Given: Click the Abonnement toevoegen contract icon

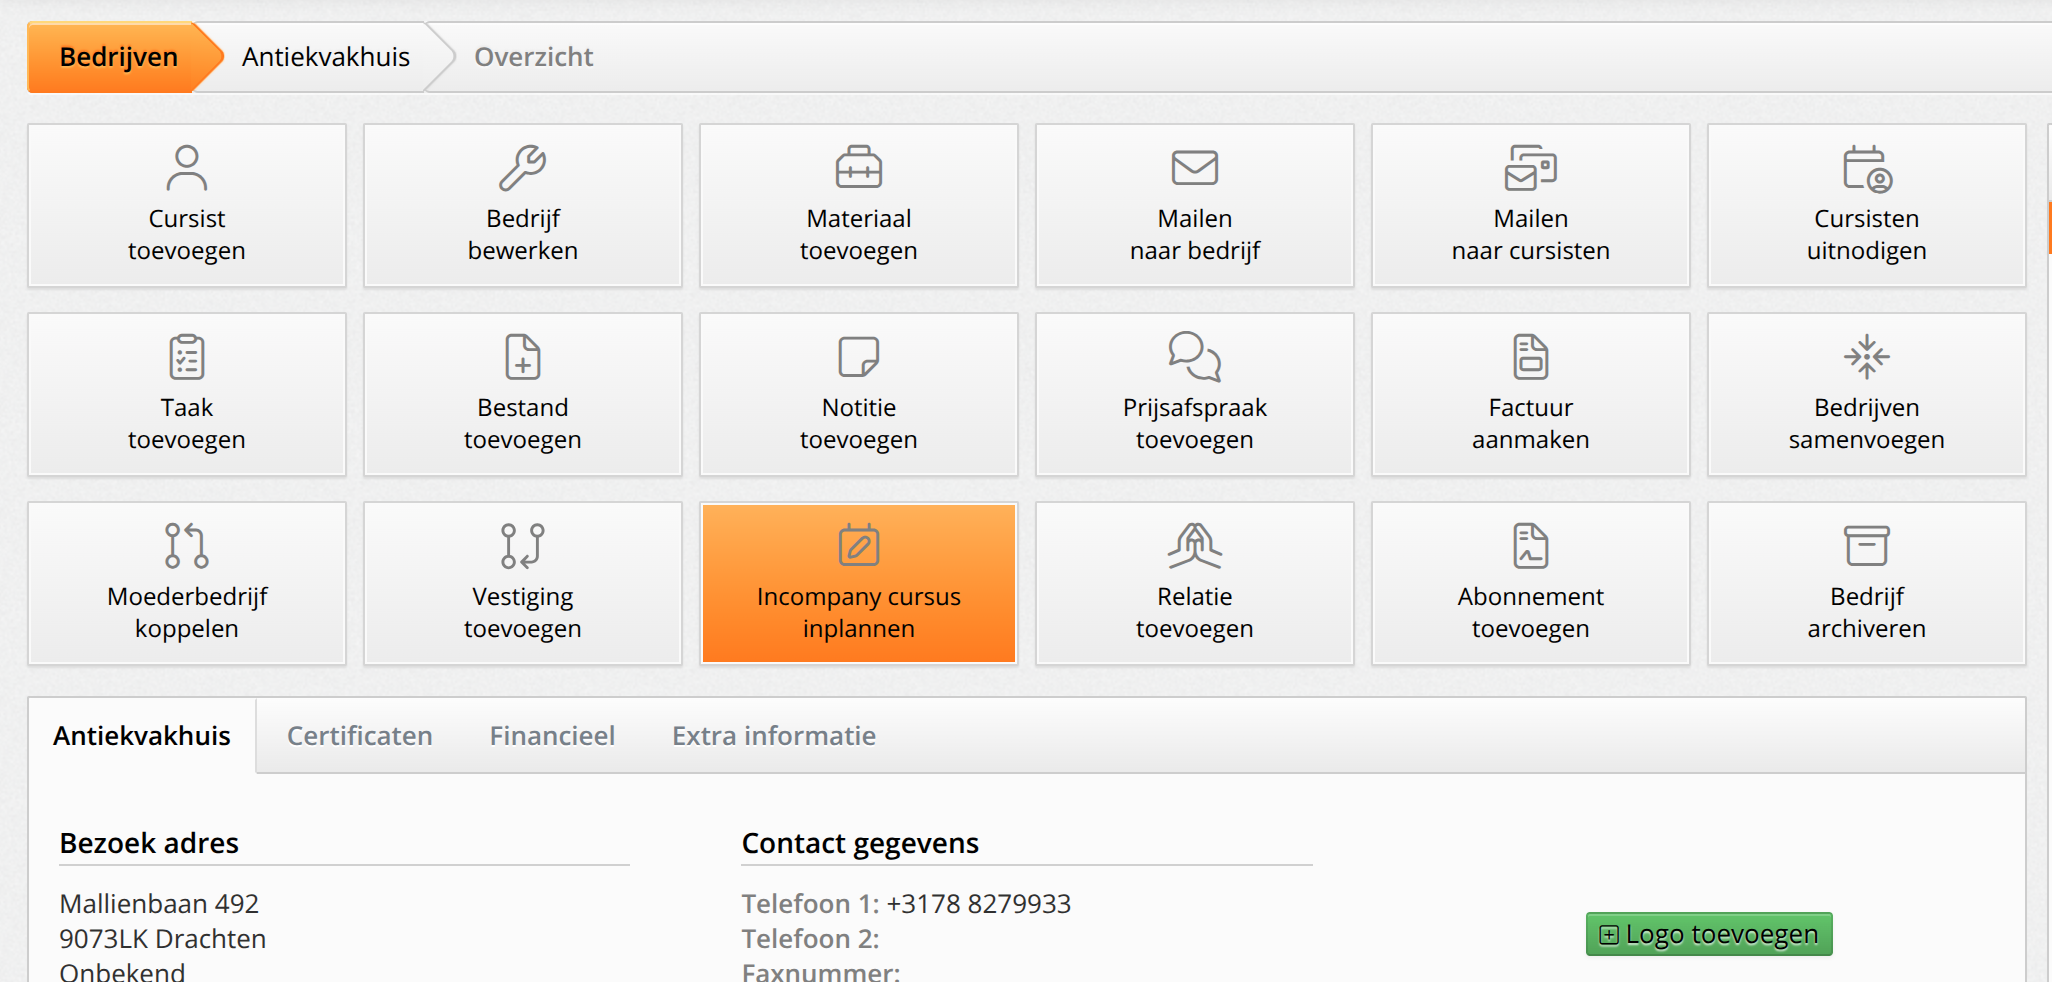Looking at the screenshot, I should pos(1531,546).
